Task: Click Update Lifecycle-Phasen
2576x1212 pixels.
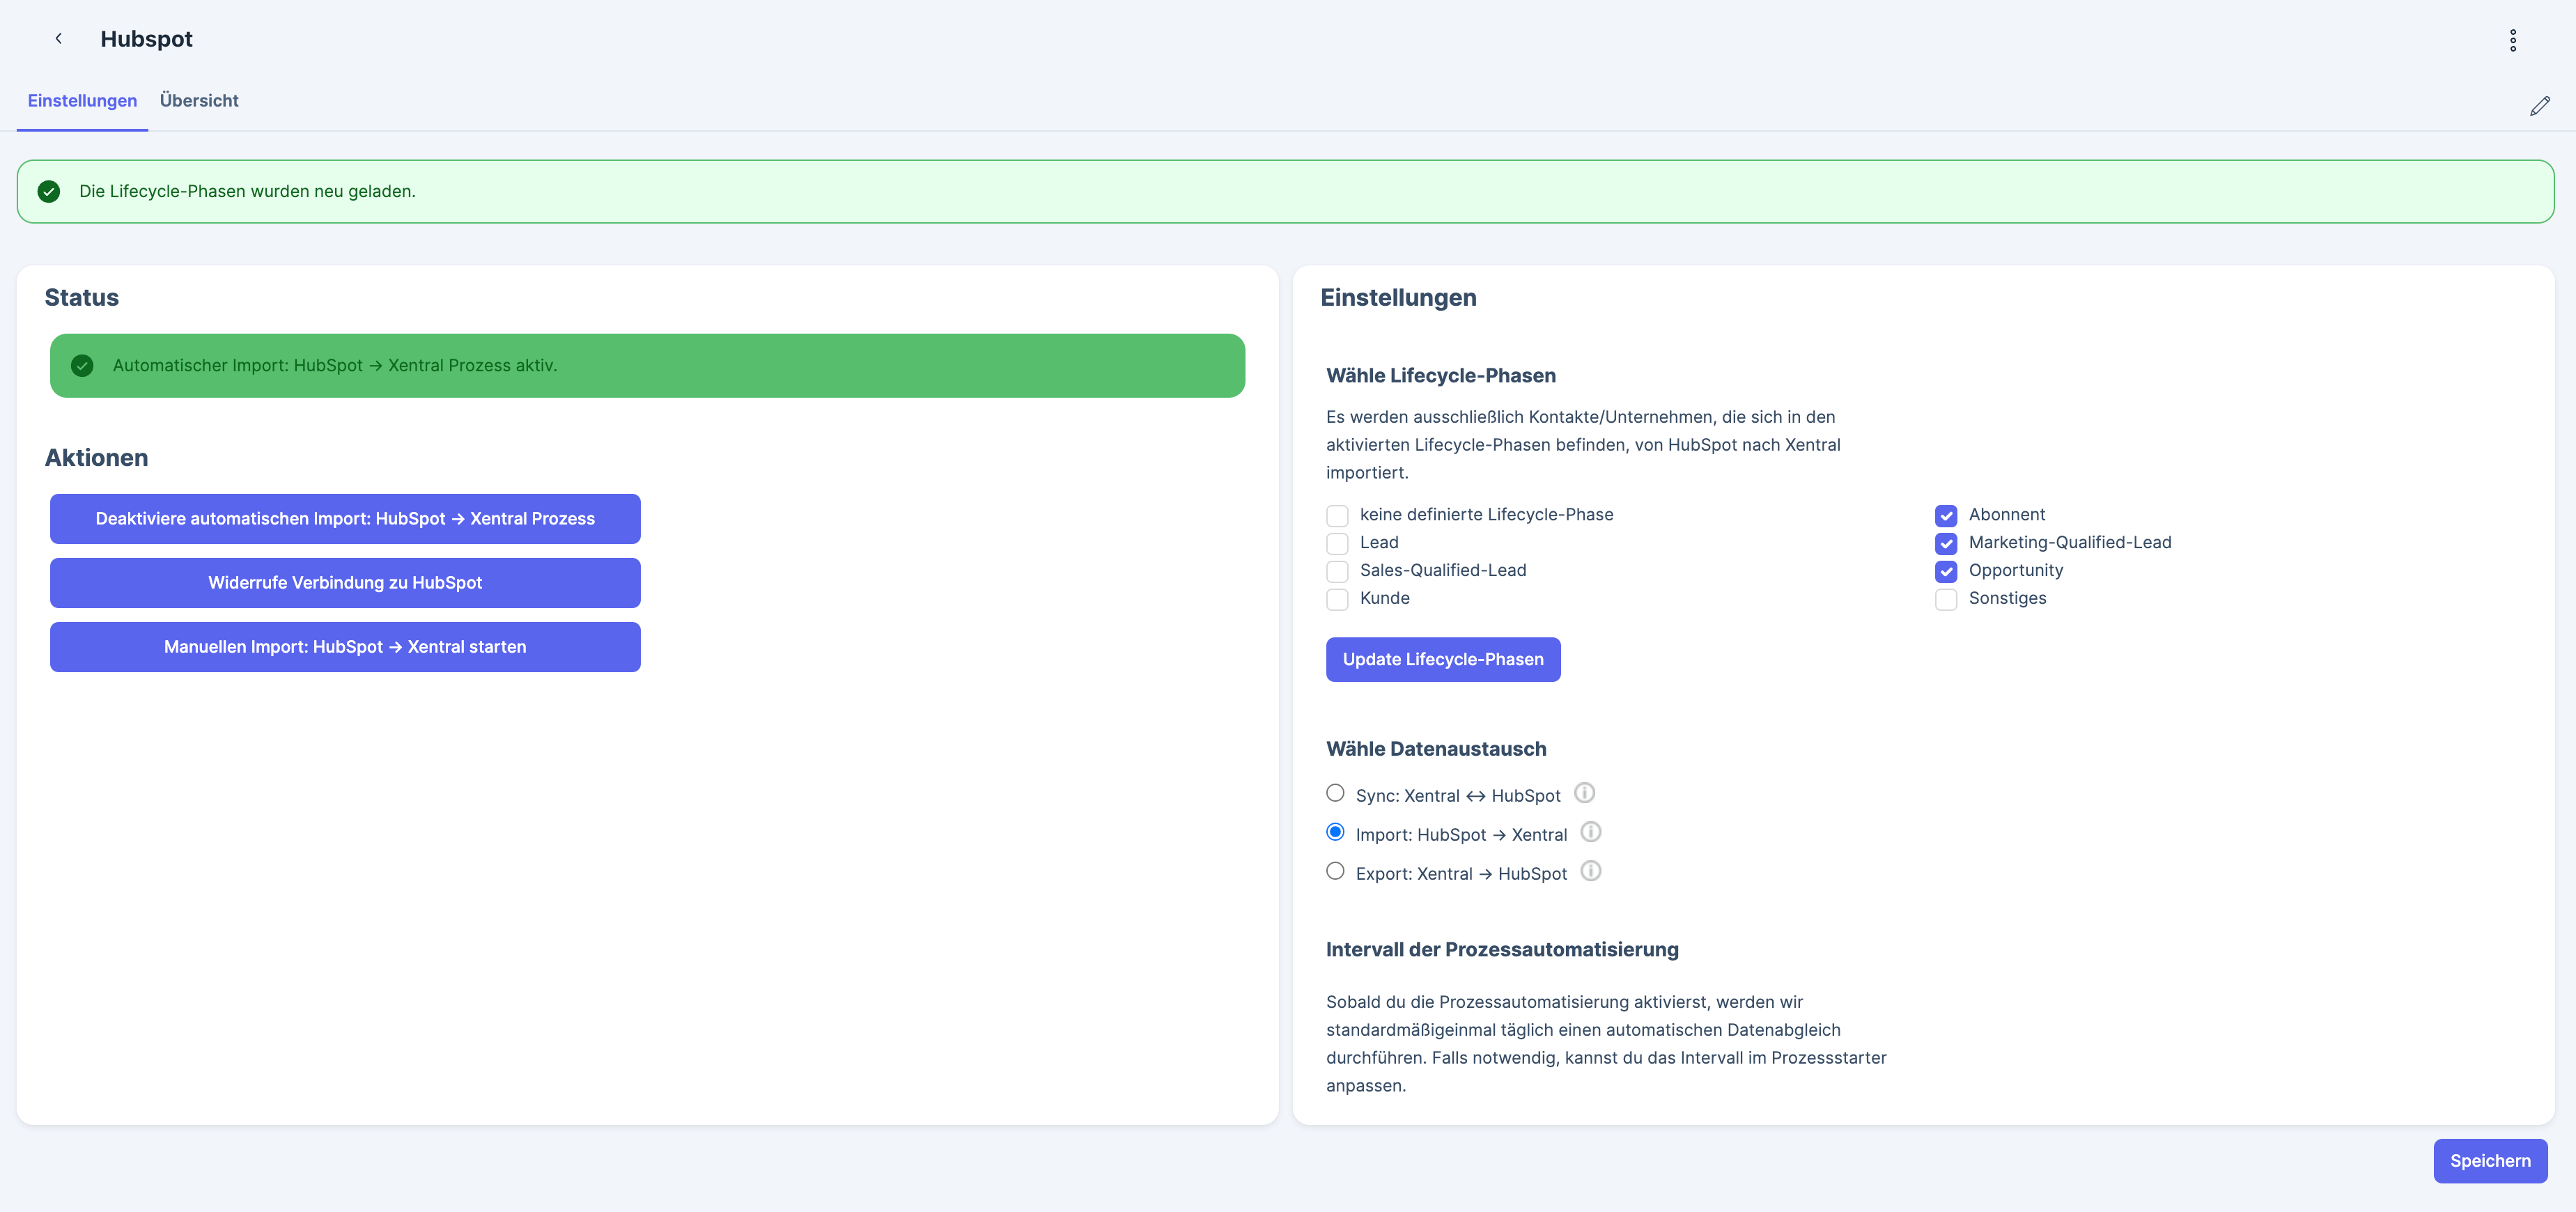Action: 1443,659
